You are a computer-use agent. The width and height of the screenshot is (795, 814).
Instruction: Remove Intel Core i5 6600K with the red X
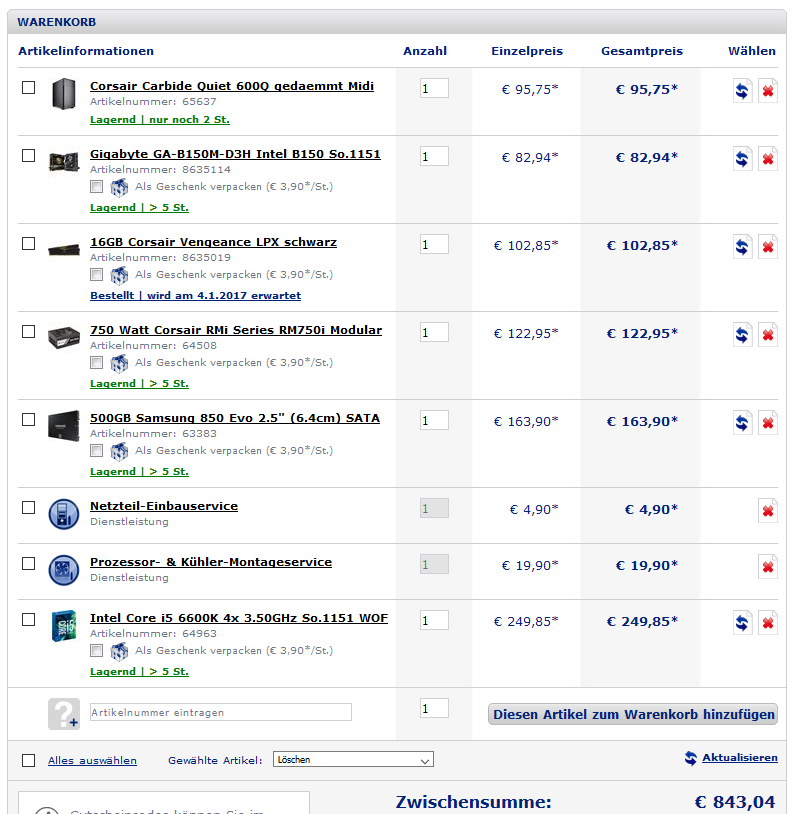[x=768, y=622]
